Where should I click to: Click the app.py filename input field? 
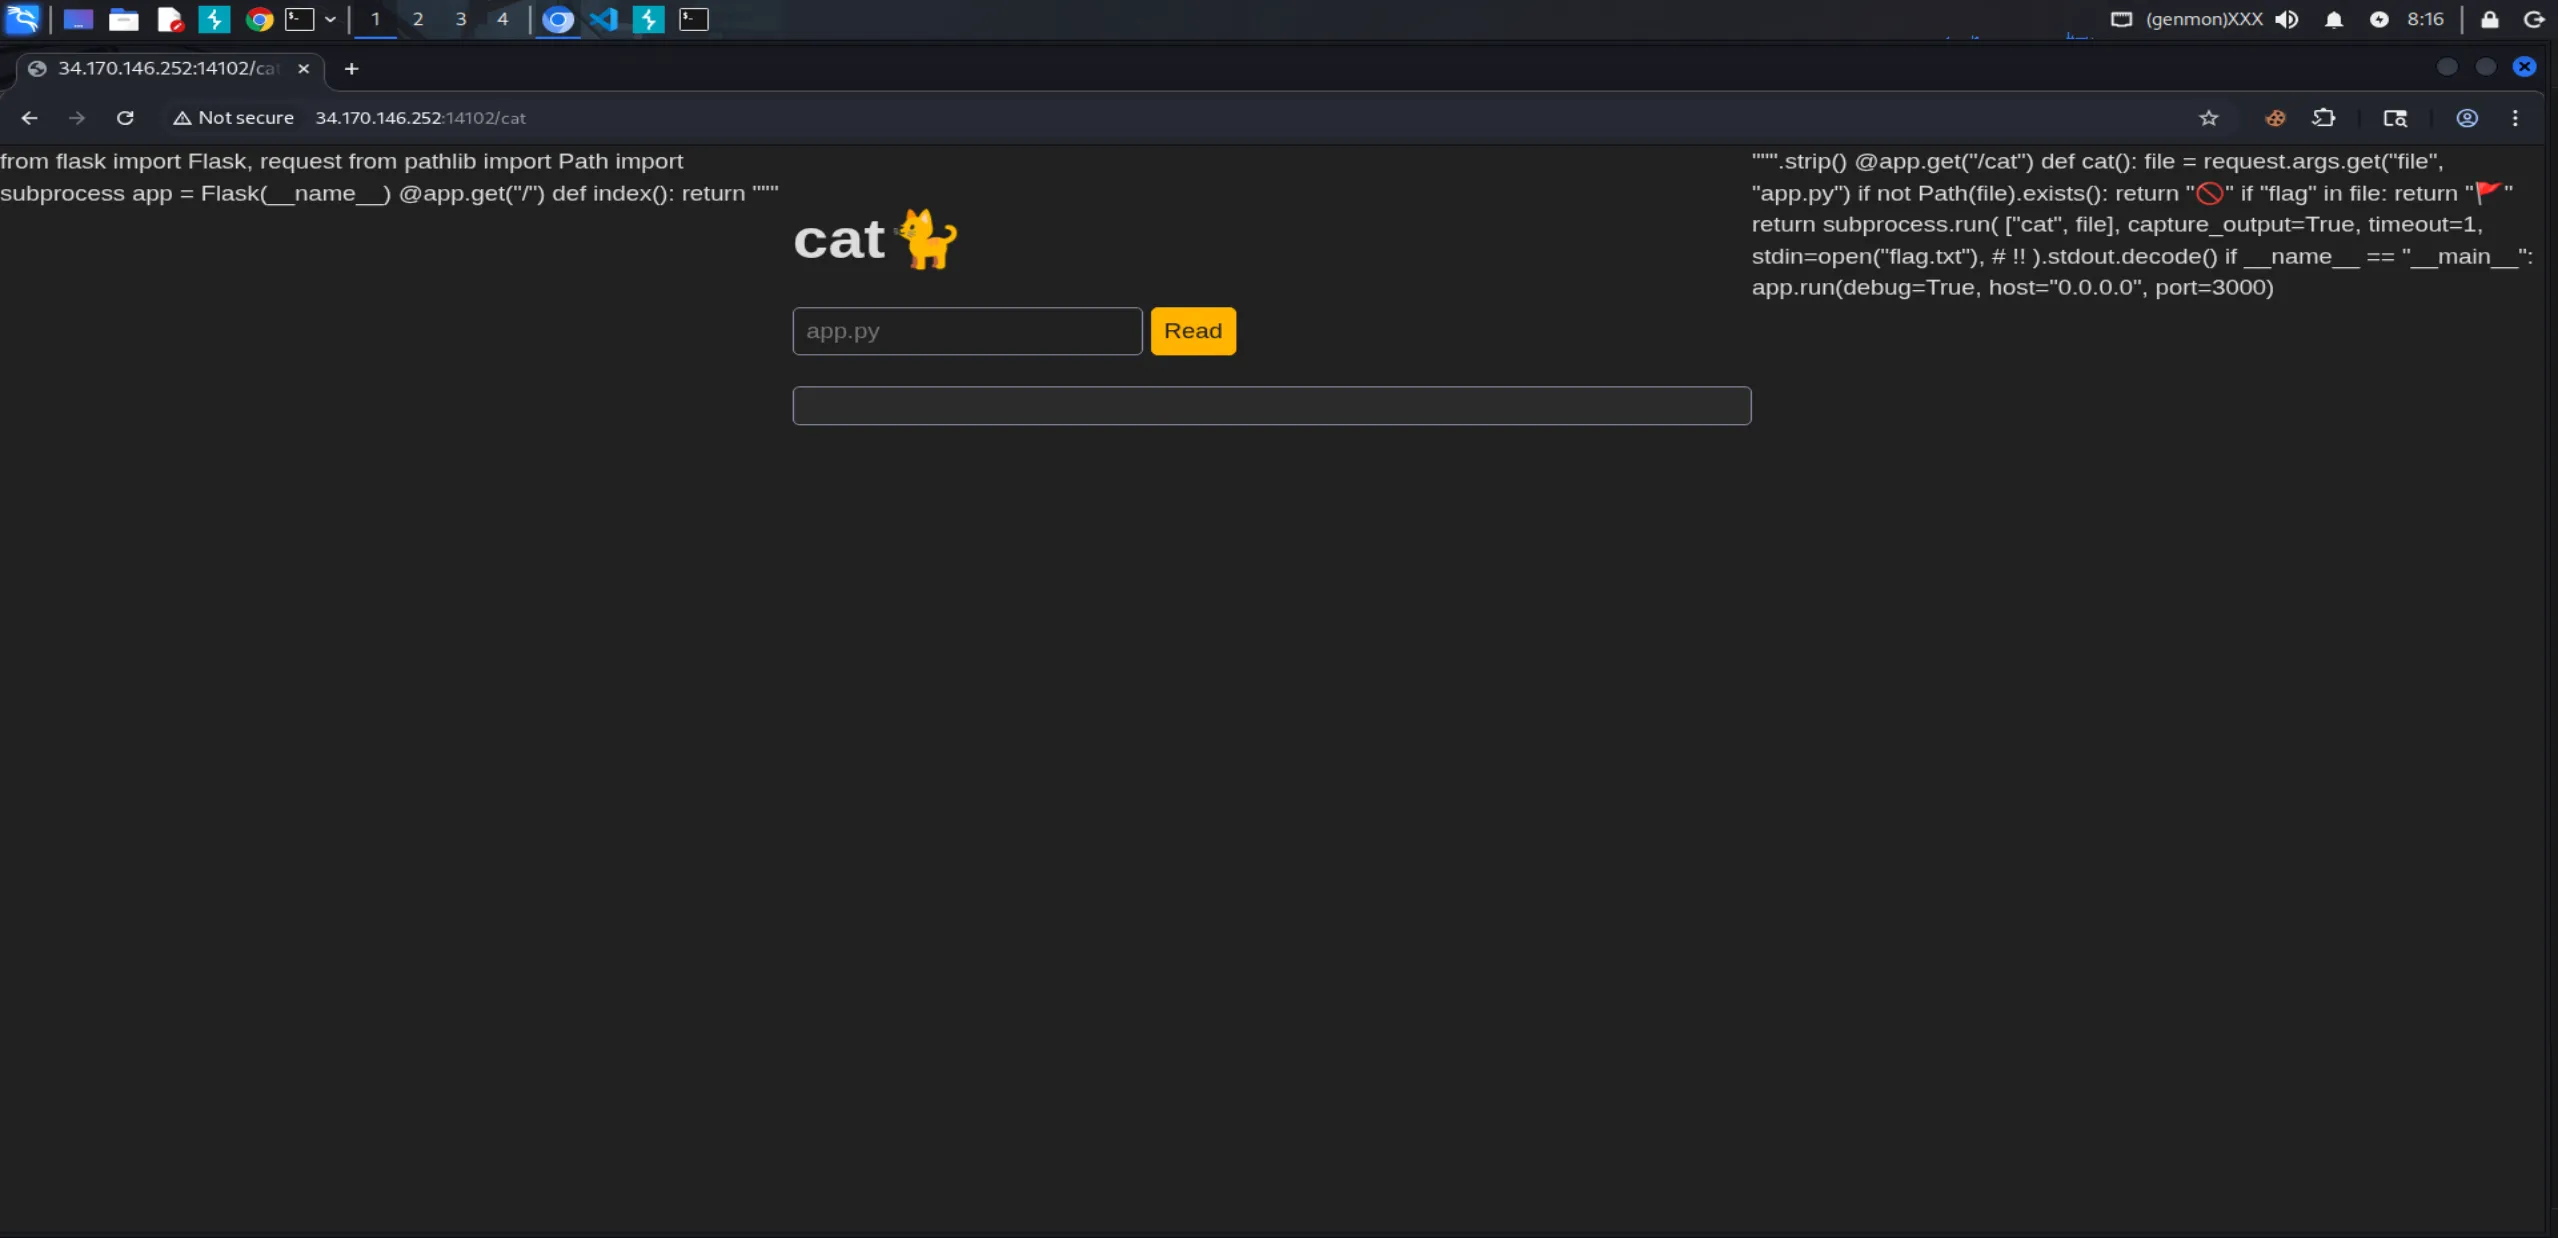tap(966, 331)
